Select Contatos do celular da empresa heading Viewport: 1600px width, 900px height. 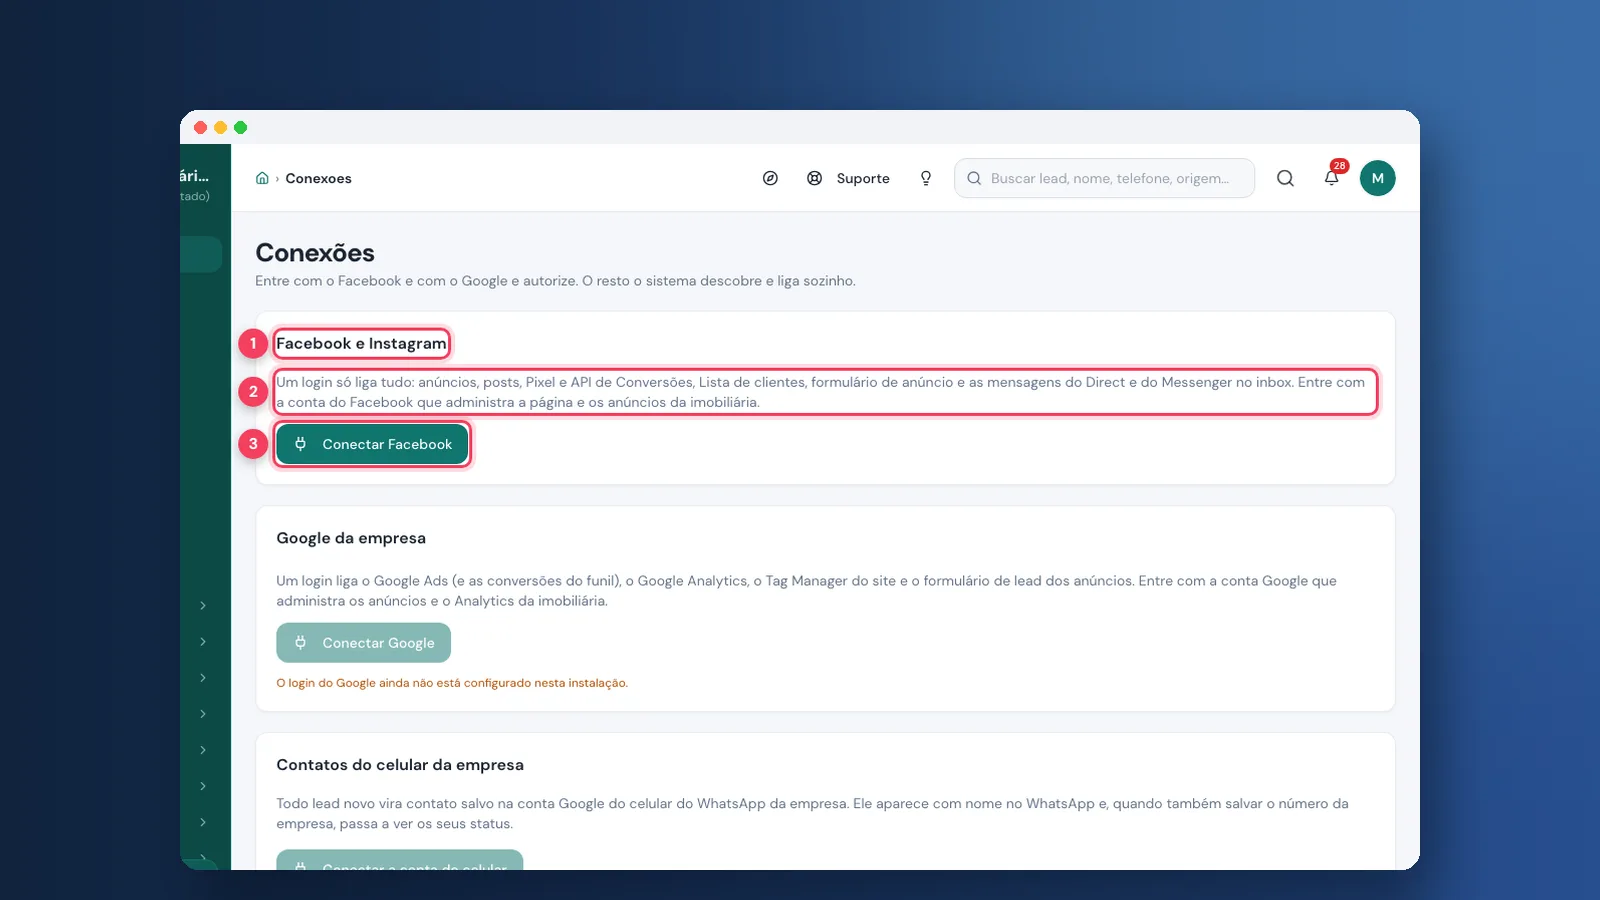[x=400, y=765]
